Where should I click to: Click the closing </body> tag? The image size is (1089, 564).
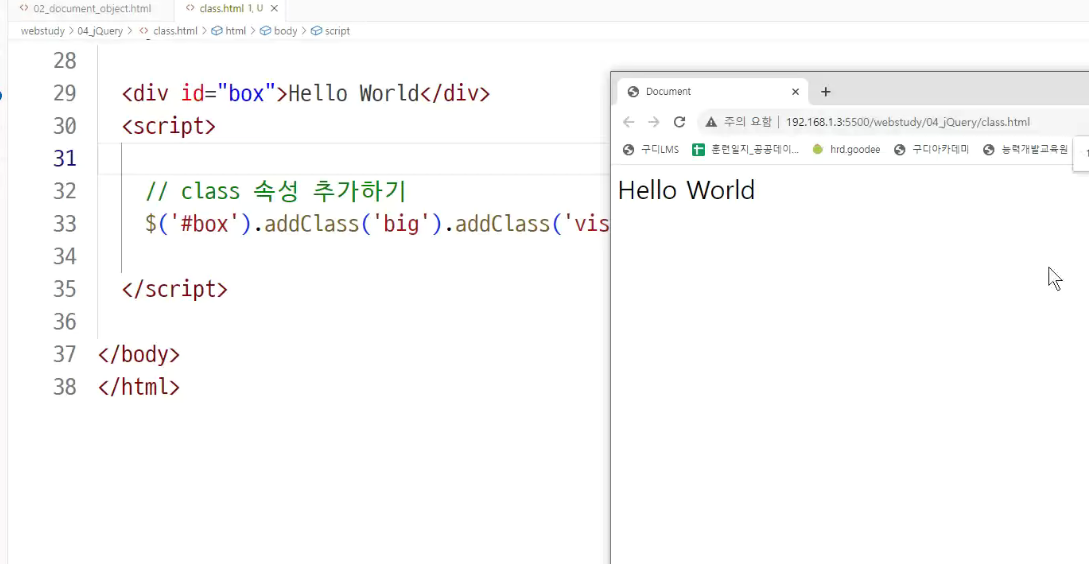click(x=139, y=354)
